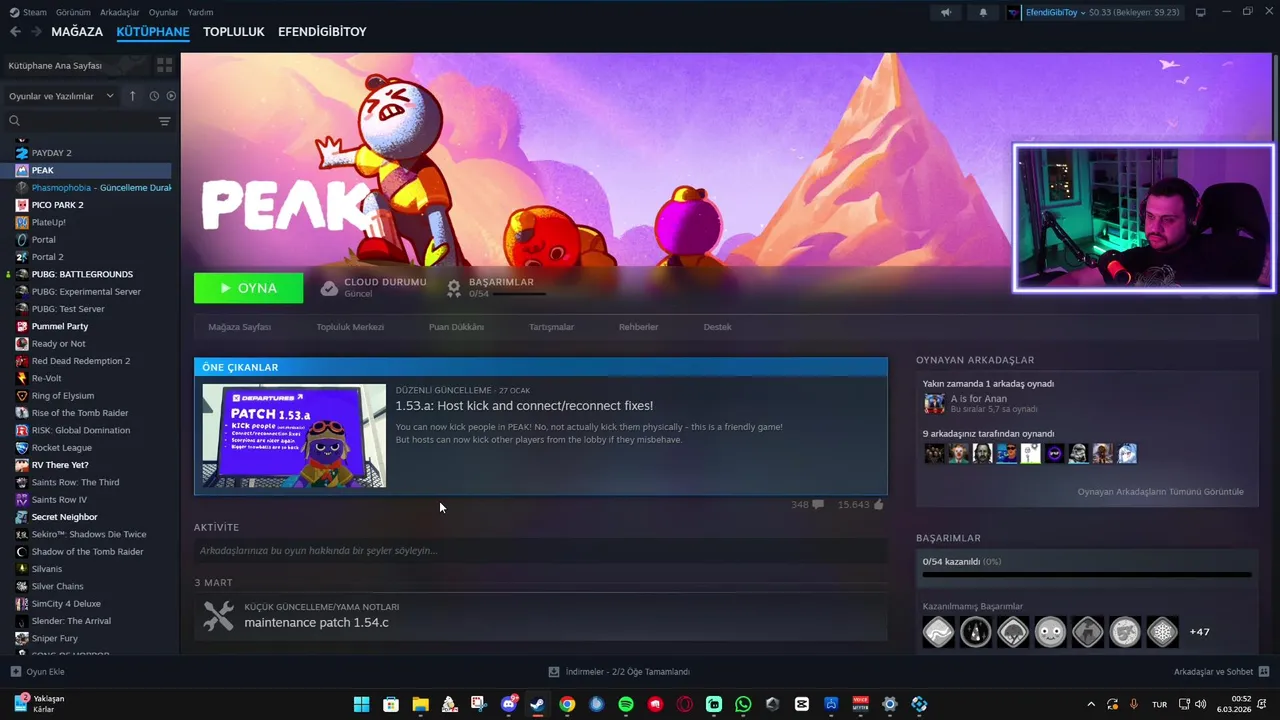Open the notifications bell
This screenshot has height=720, width=1280.
coord(983,13)
